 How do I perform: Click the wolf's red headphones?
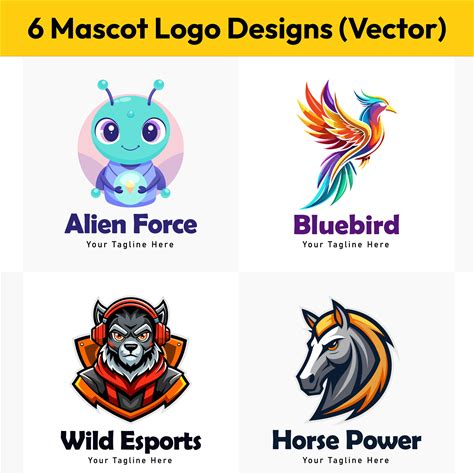131,323
